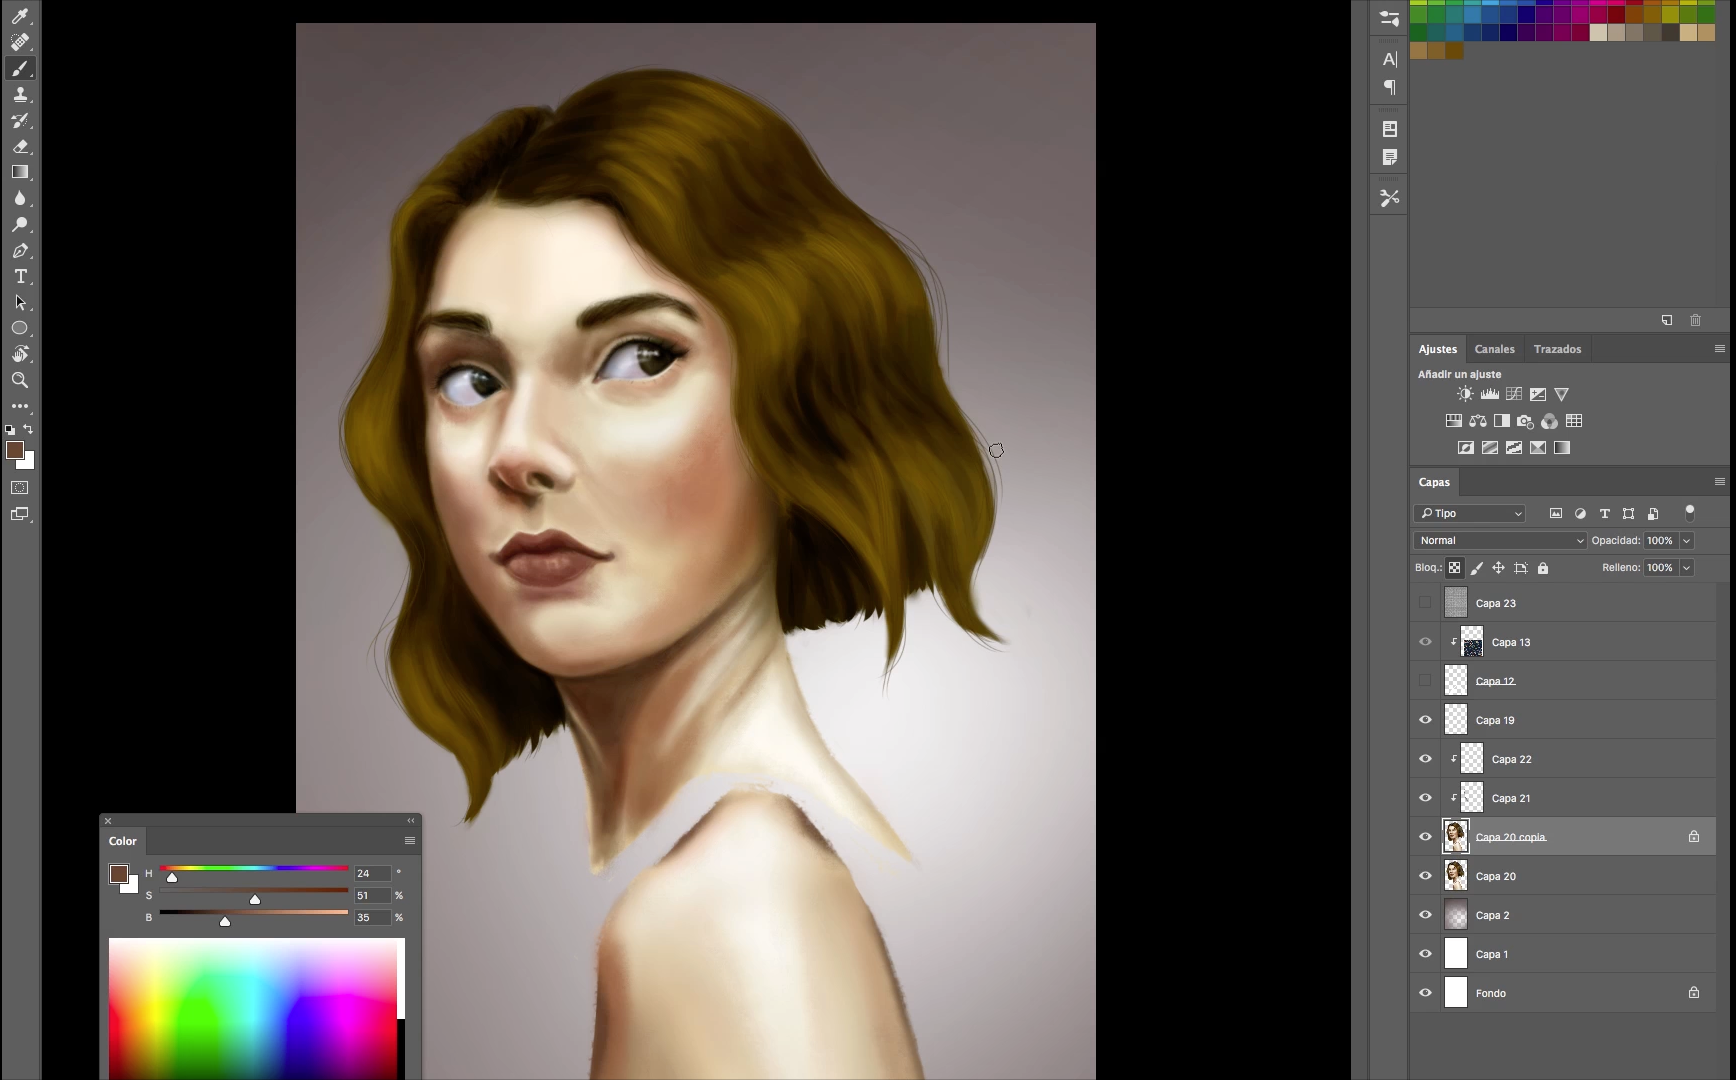
Task: Add a Photo Filter adjustment
Action: click(x=1525, y=421)
